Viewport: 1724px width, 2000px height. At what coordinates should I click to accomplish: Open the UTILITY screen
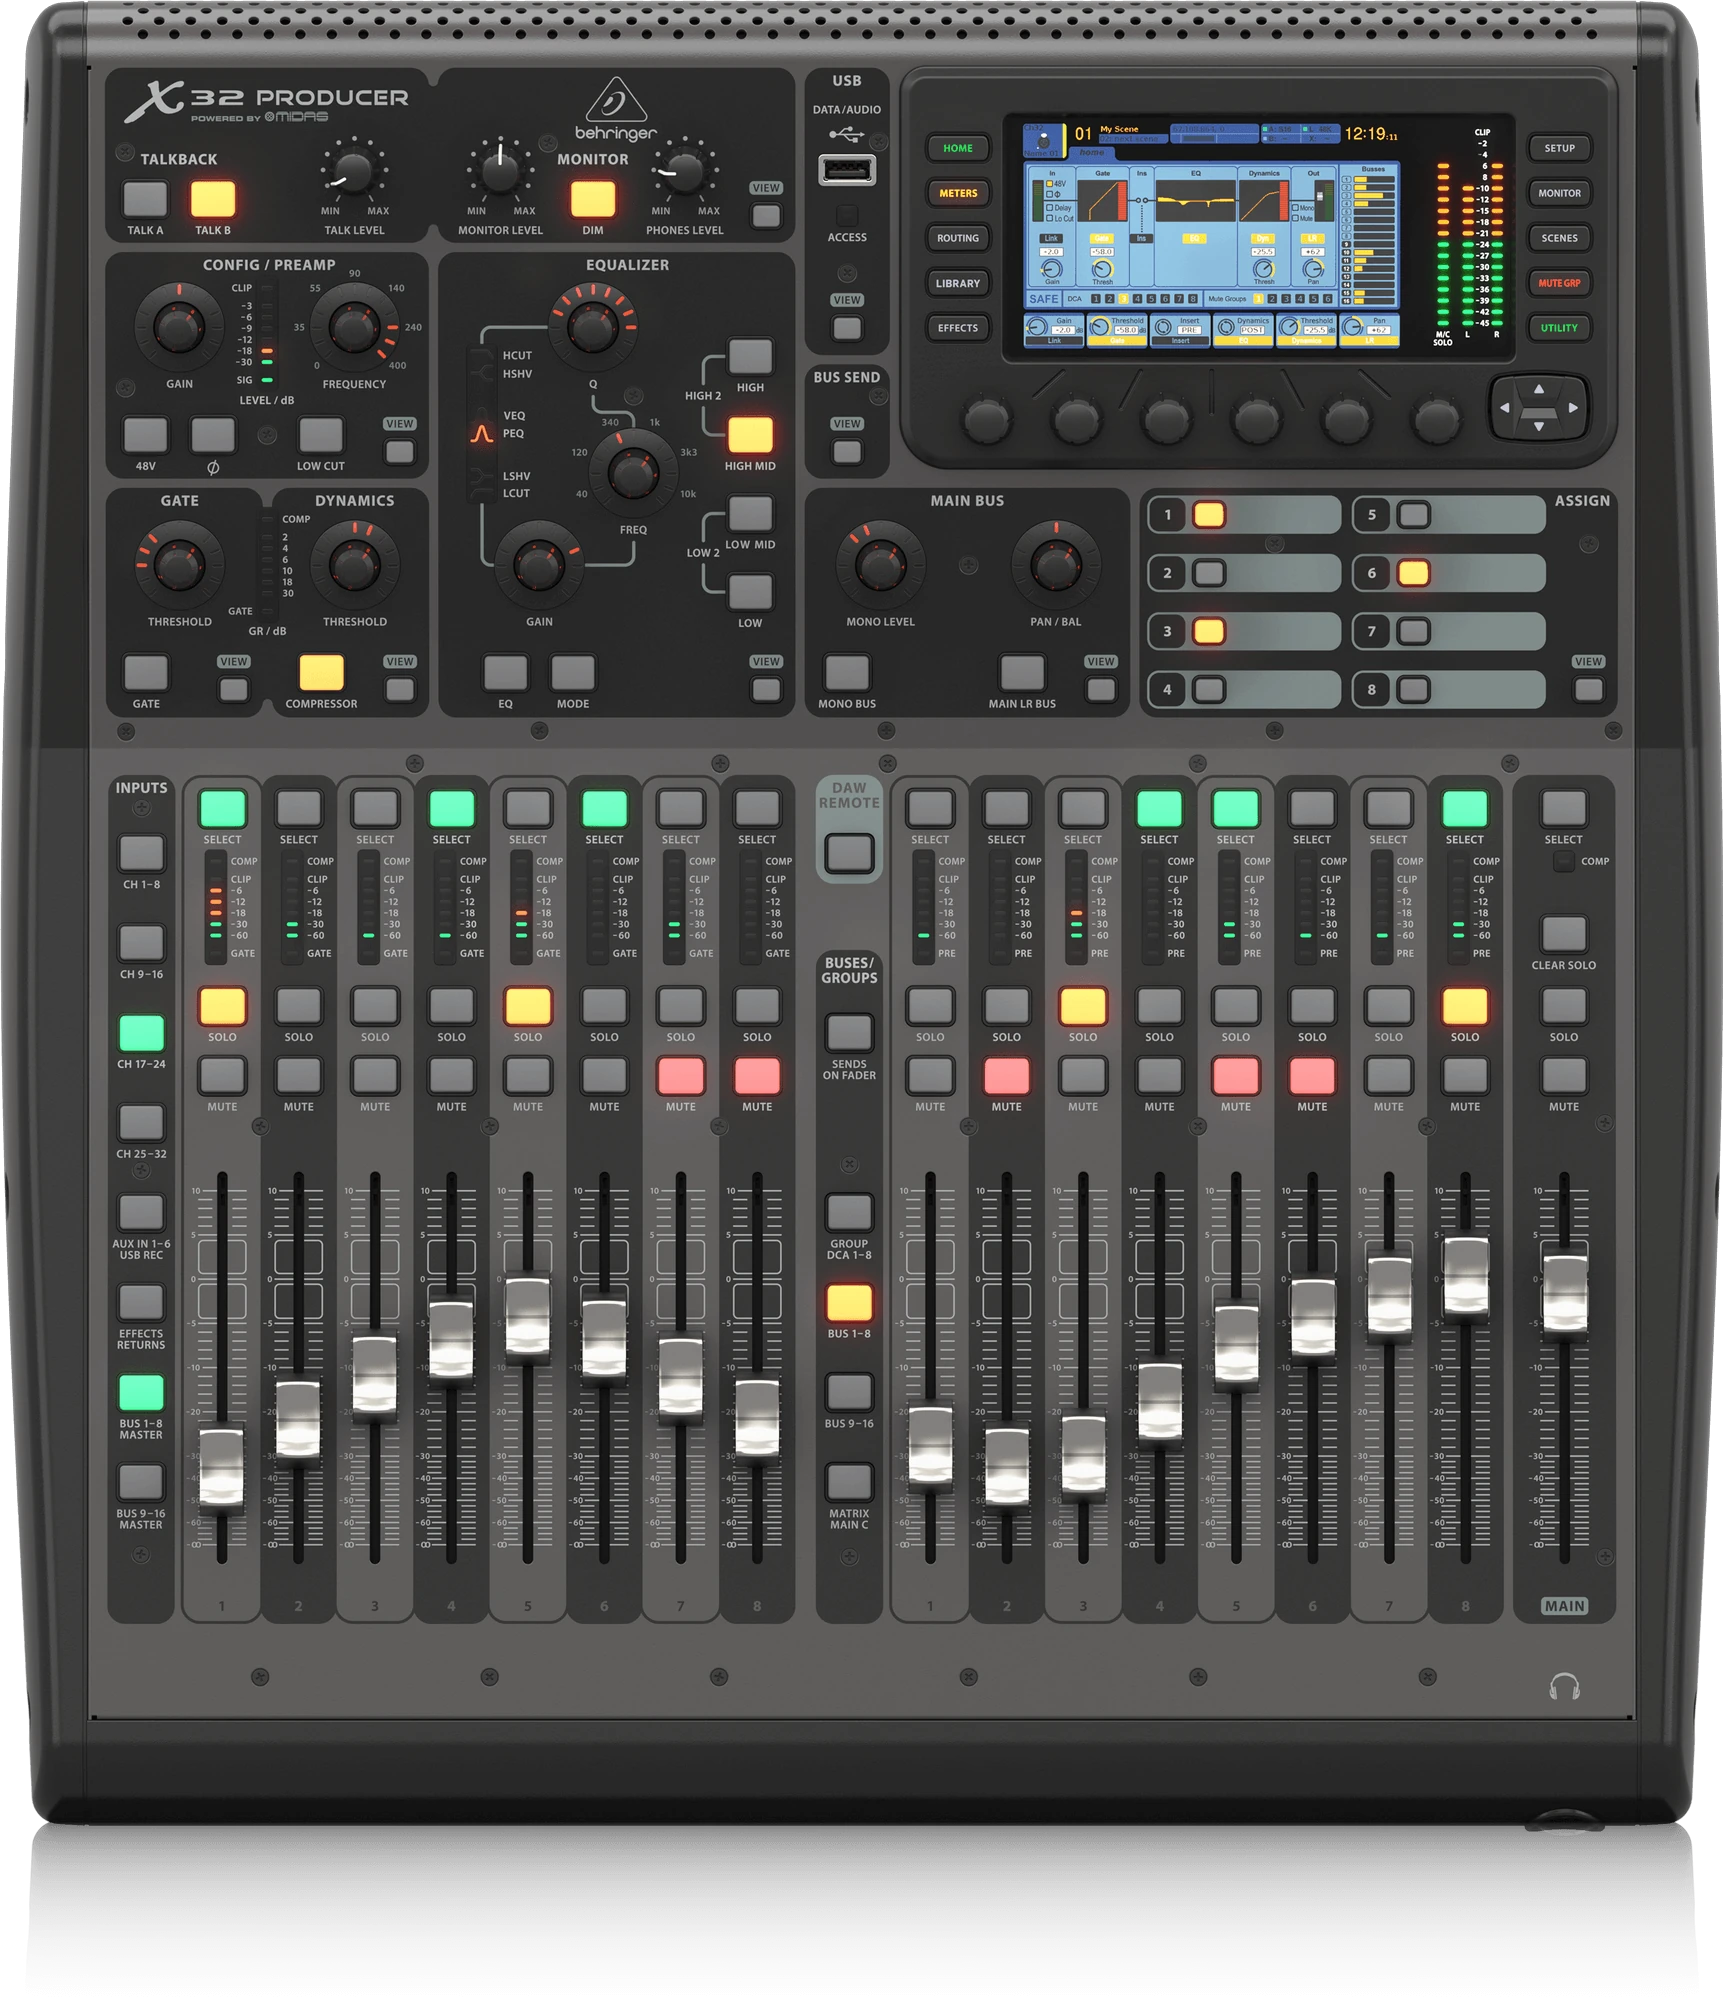(1561, 326)
